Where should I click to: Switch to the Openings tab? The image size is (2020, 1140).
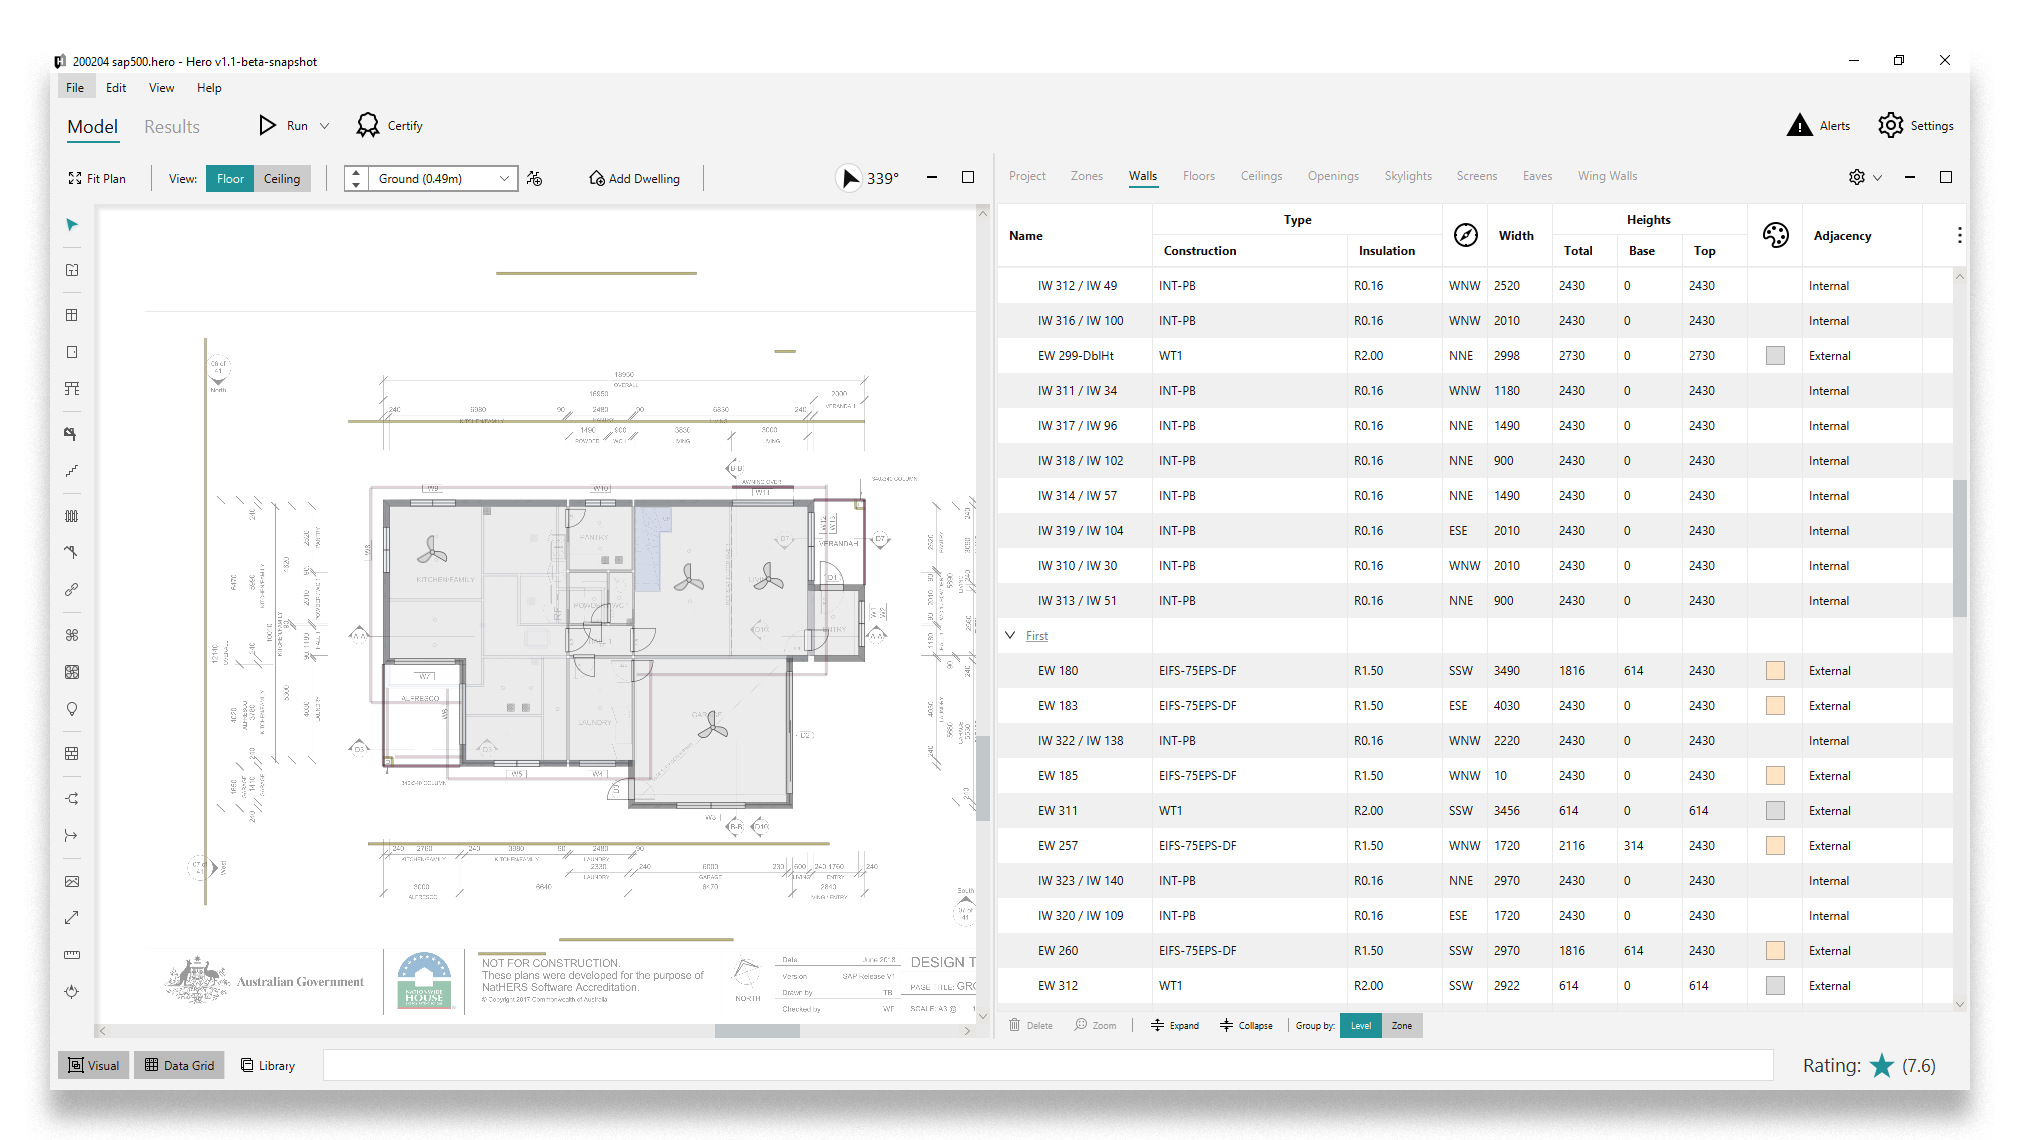[x=1332, y=176]
